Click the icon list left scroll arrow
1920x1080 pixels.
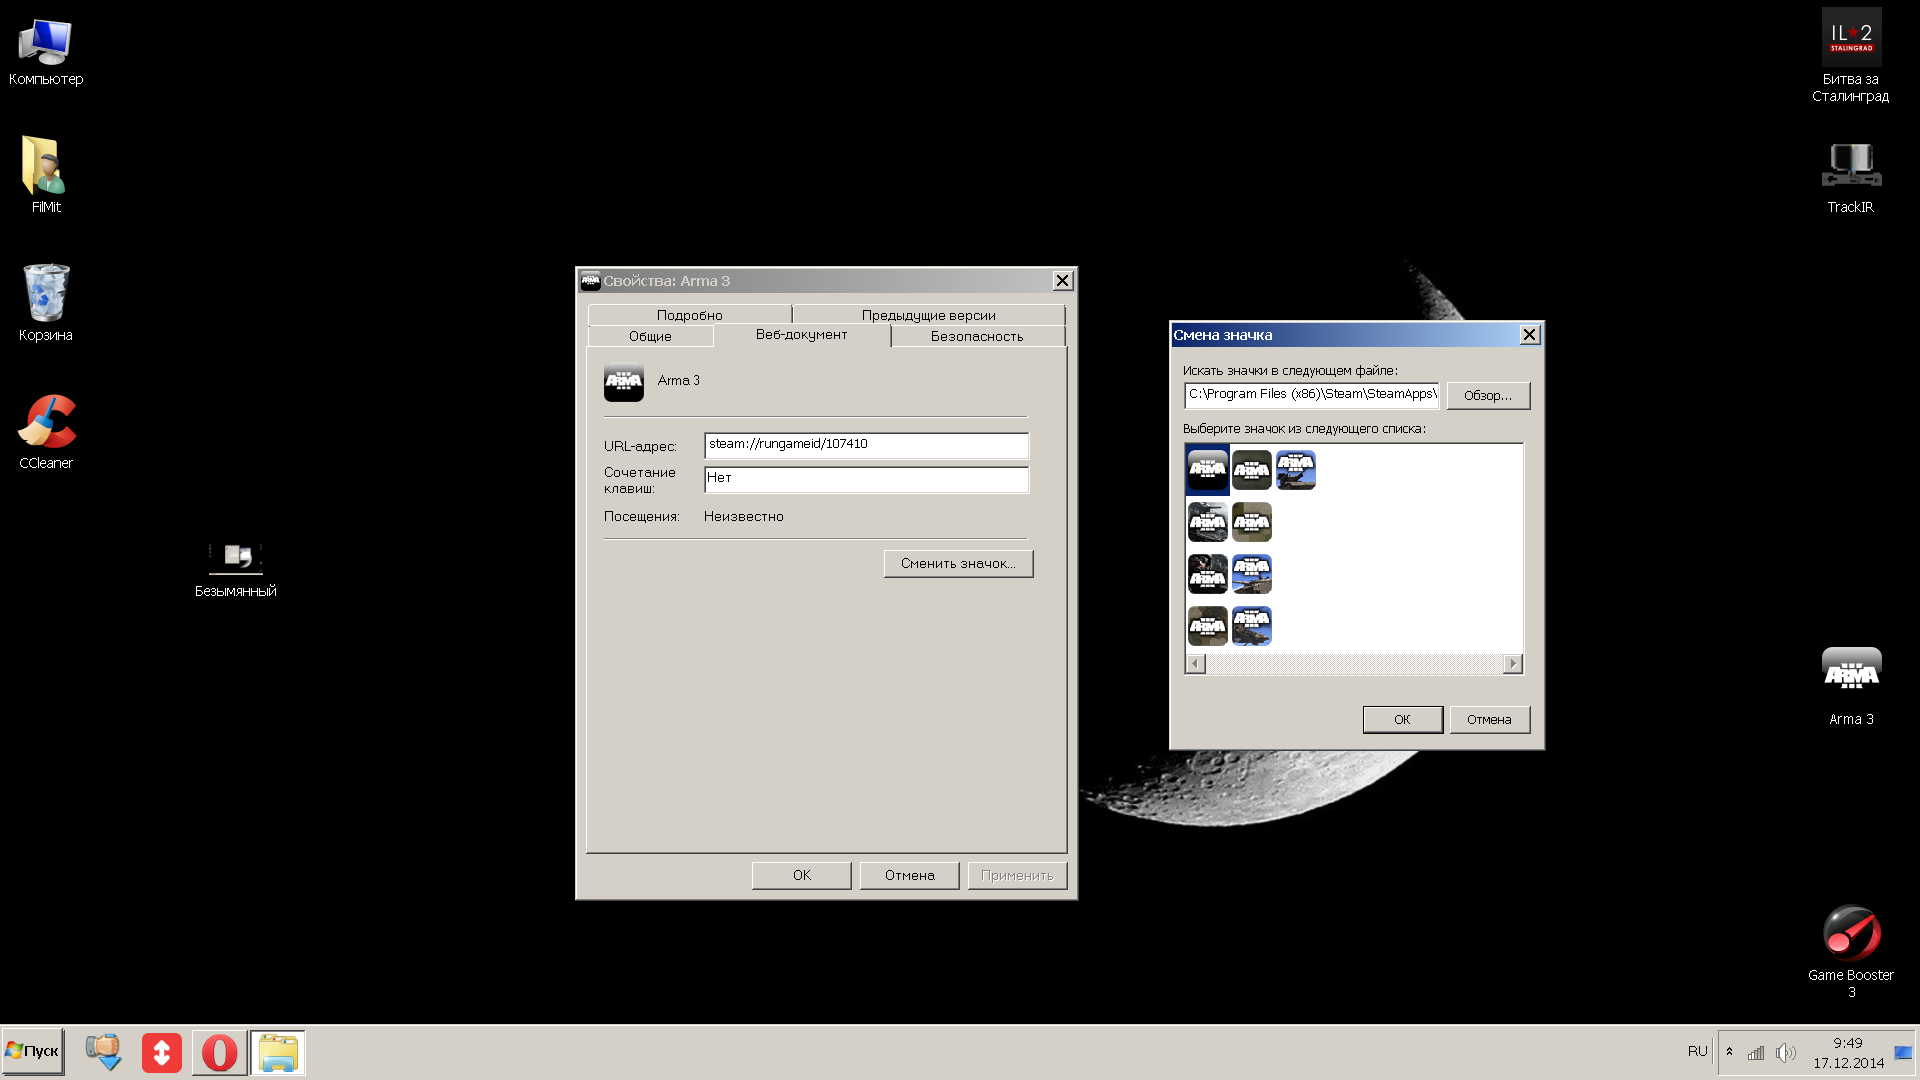(1196, 664)
